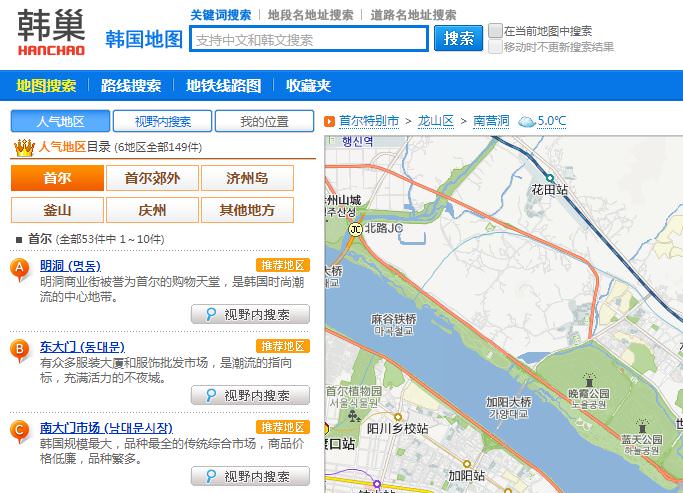Click the 南营洞 breadcrumb link
The height and width of the screenshot is (493, 683).
click(491, 121)
